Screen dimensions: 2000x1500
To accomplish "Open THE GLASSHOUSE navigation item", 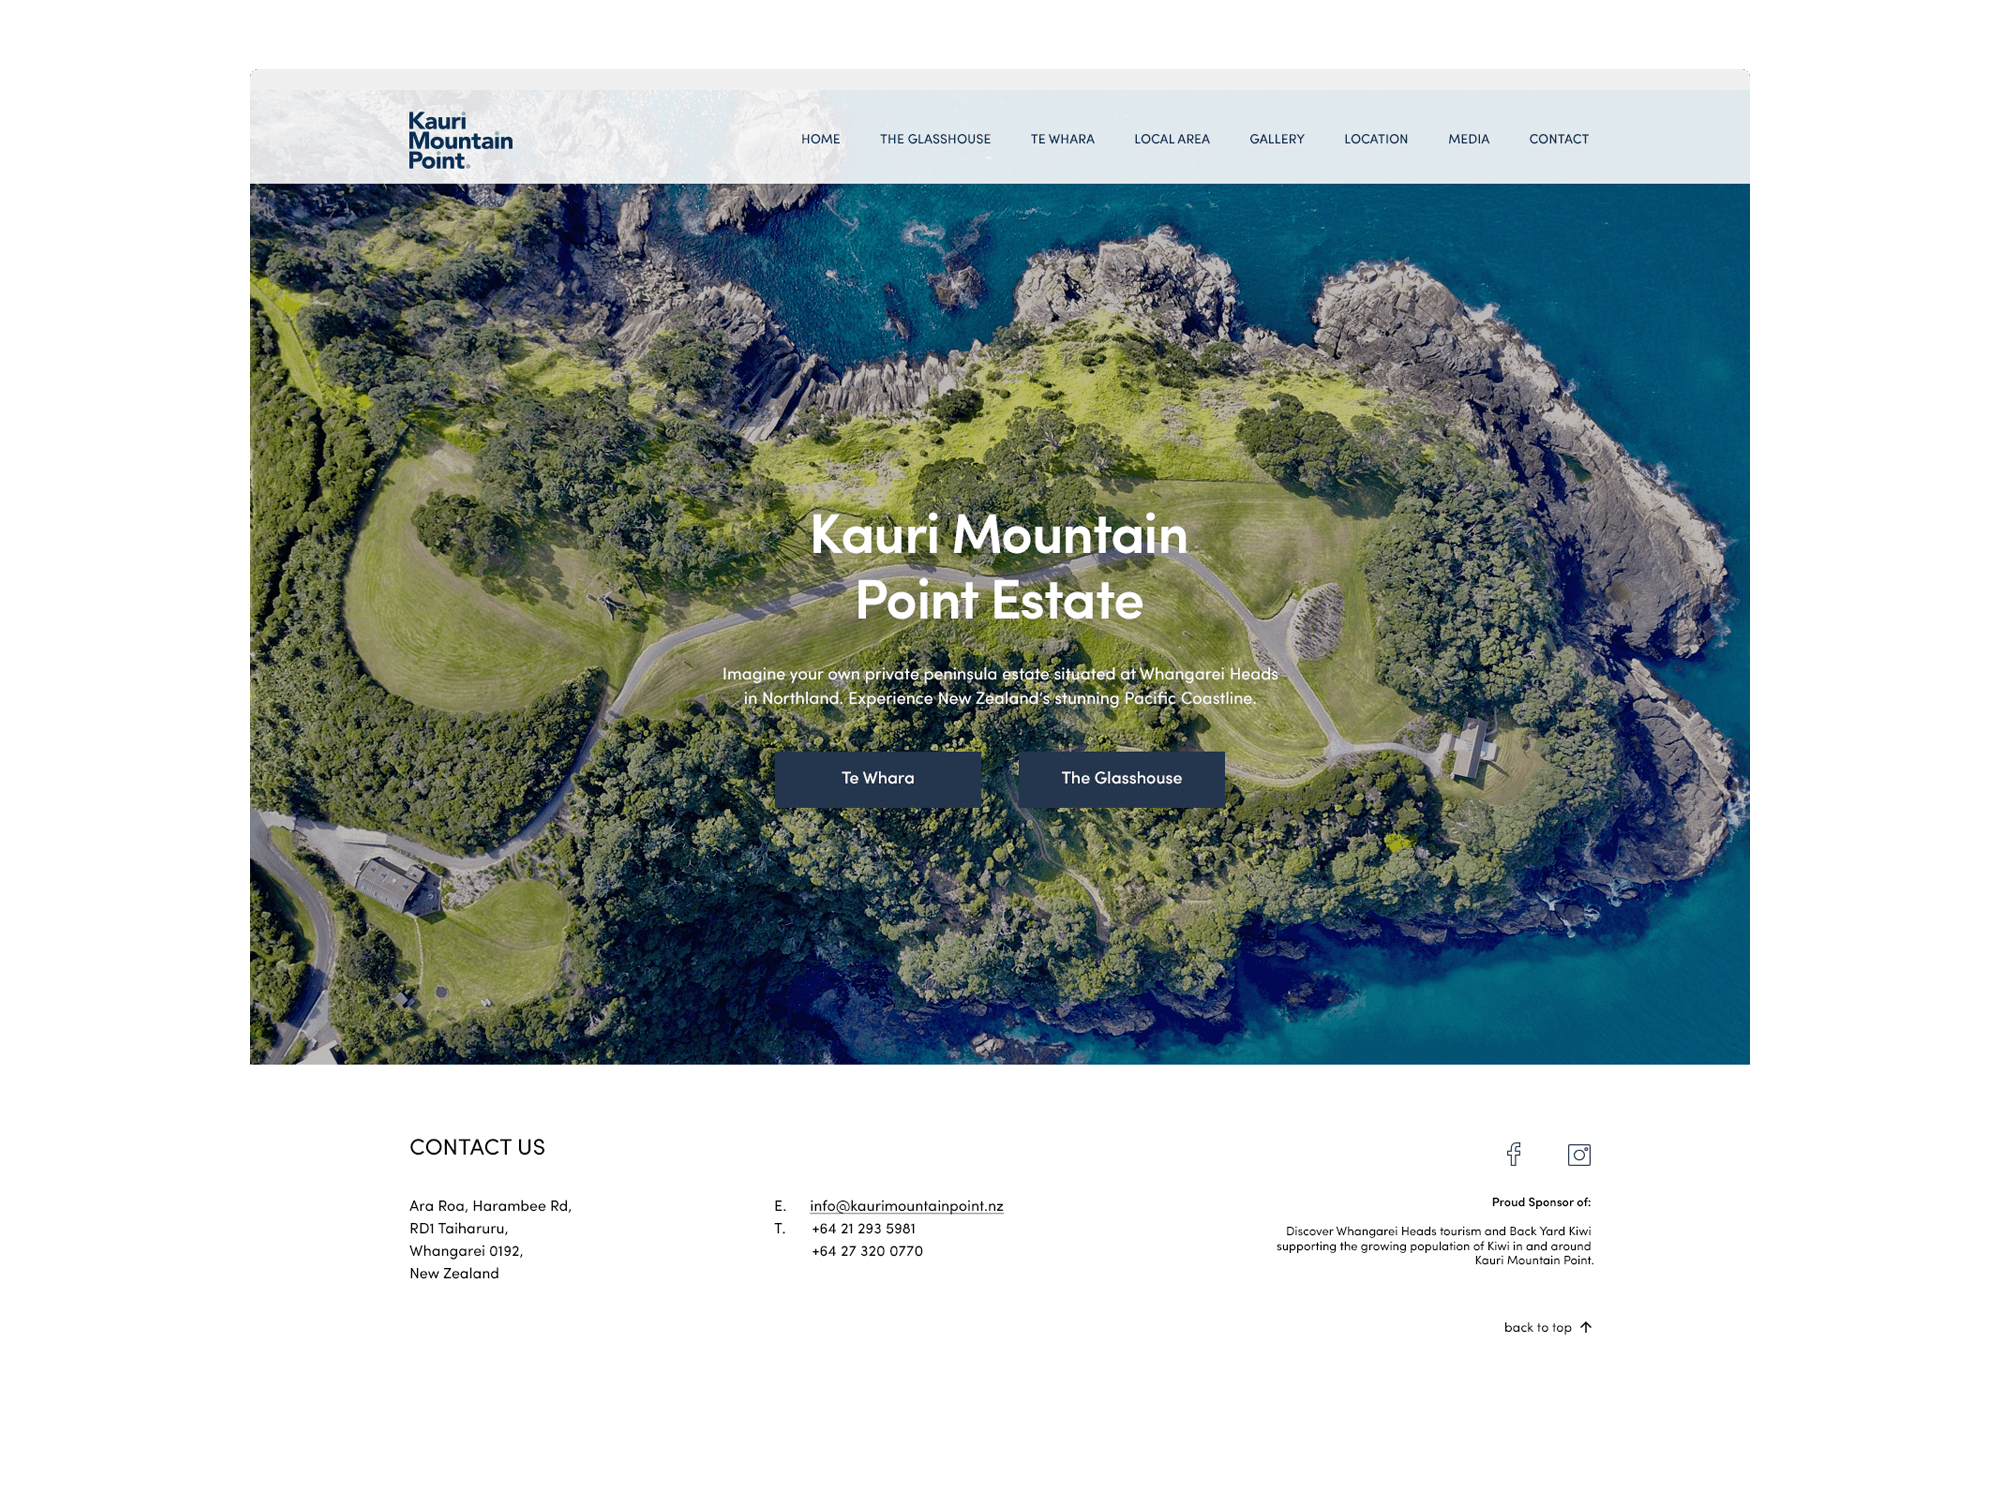I will 935,139.
